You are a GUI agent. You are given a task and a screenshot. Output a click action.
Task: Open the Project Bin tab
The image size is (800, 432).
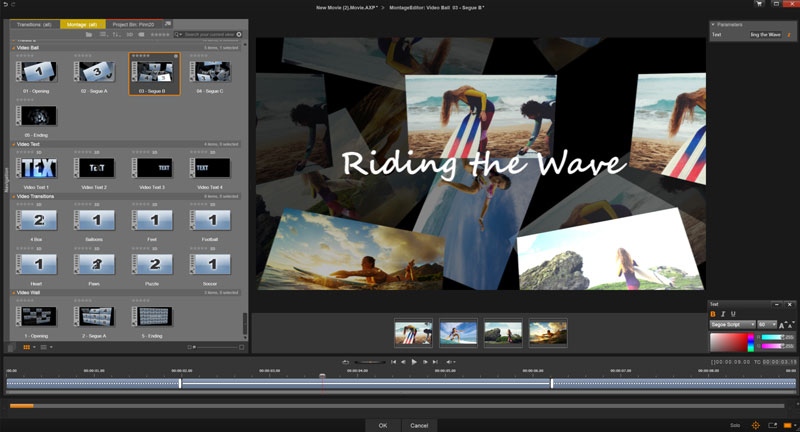coord(134,24)
